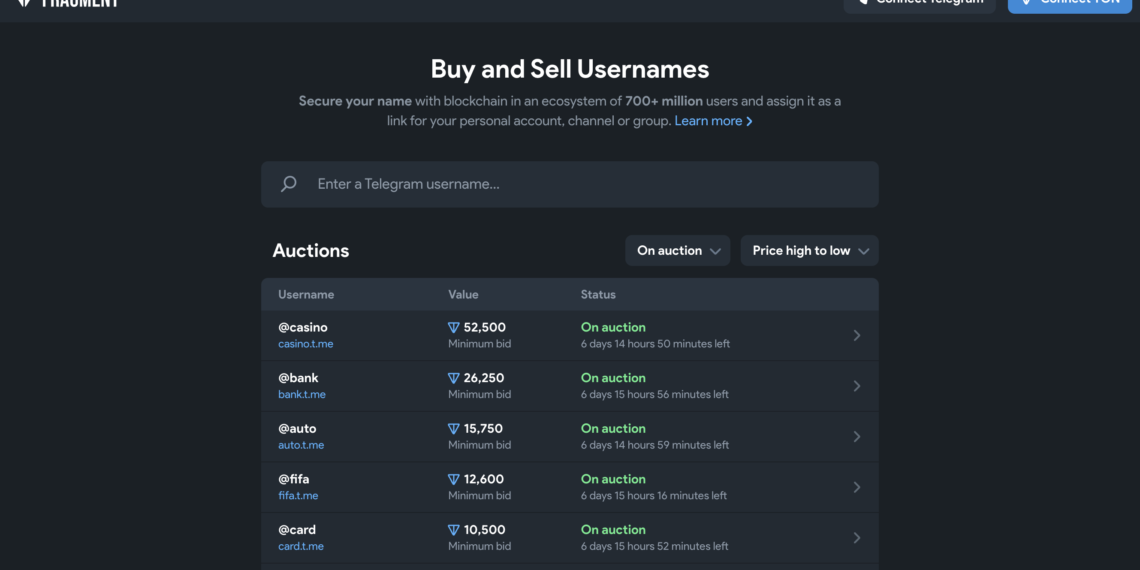
Task: Follow the Learn more link
Action: pos(713,121)
